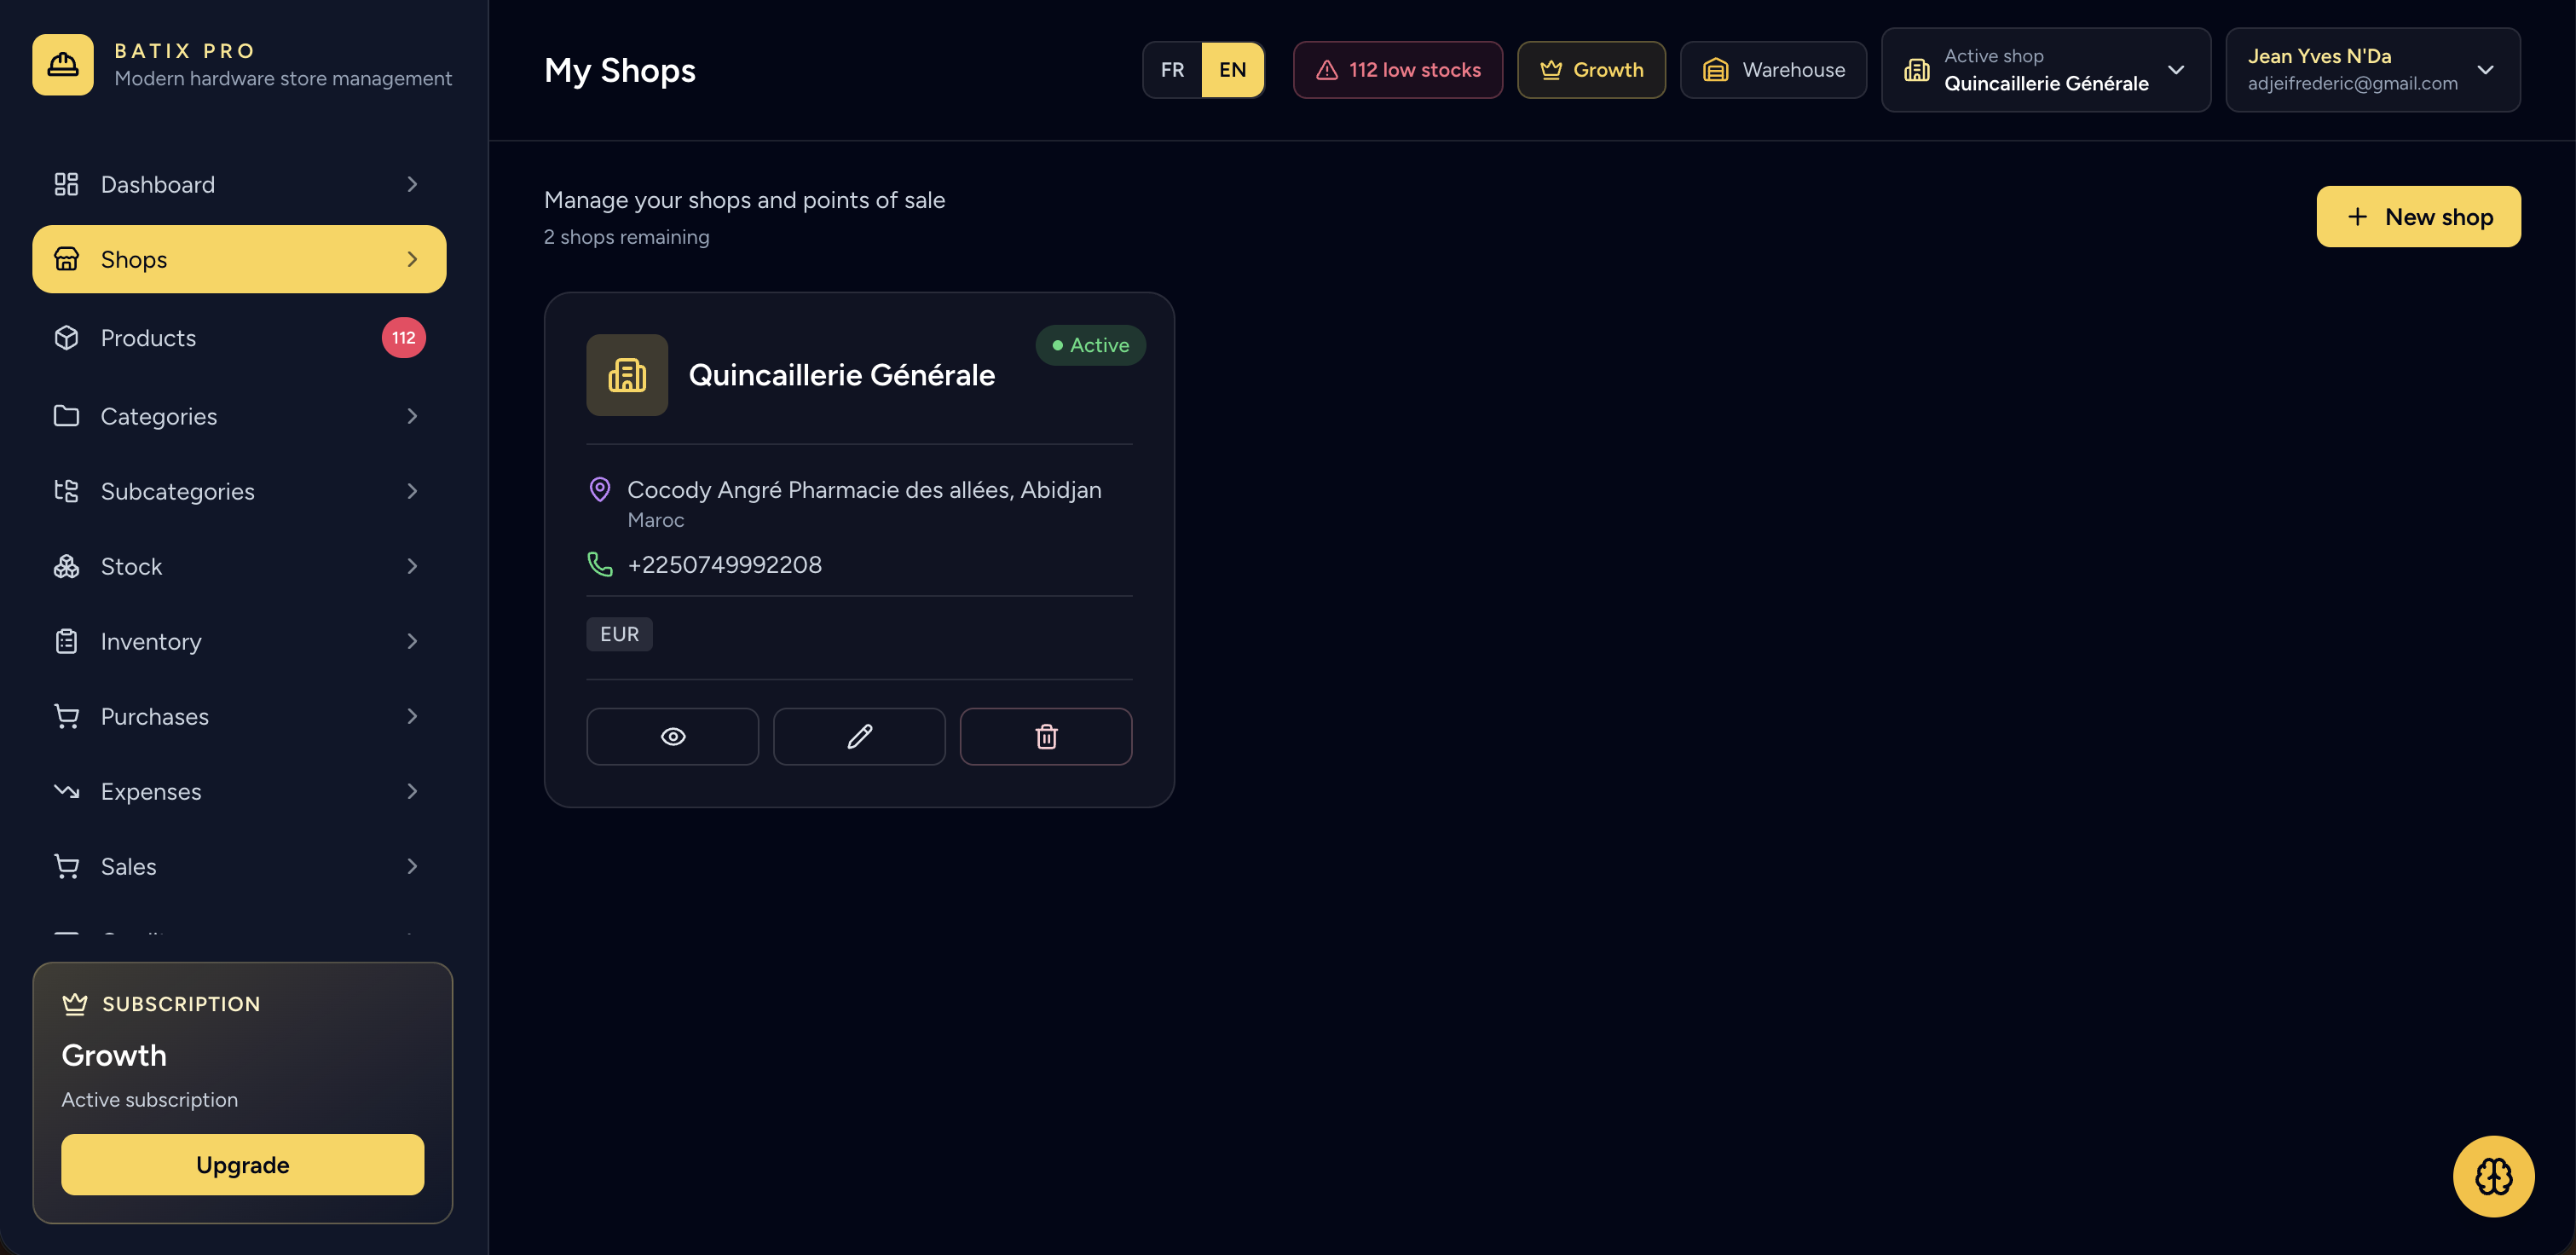Click the shop building icon on Quincaillerie card
Image resolution: width=2576 pixels, height=1255 pixels.
point(627,375)
